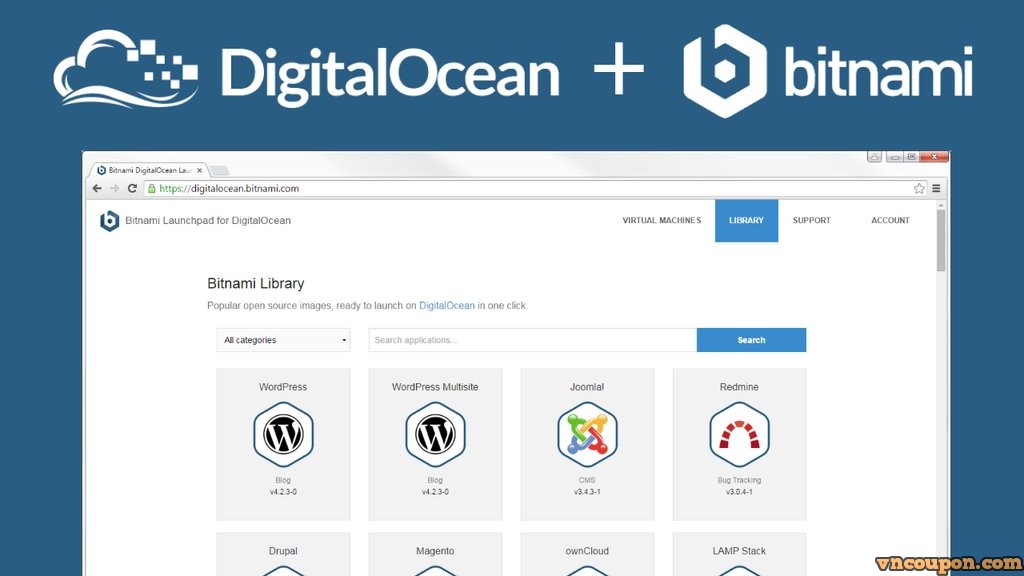Screen dimensions: 1024x576
Task: Bookmark the page using the star icon
Action: [x=919, y=188]
